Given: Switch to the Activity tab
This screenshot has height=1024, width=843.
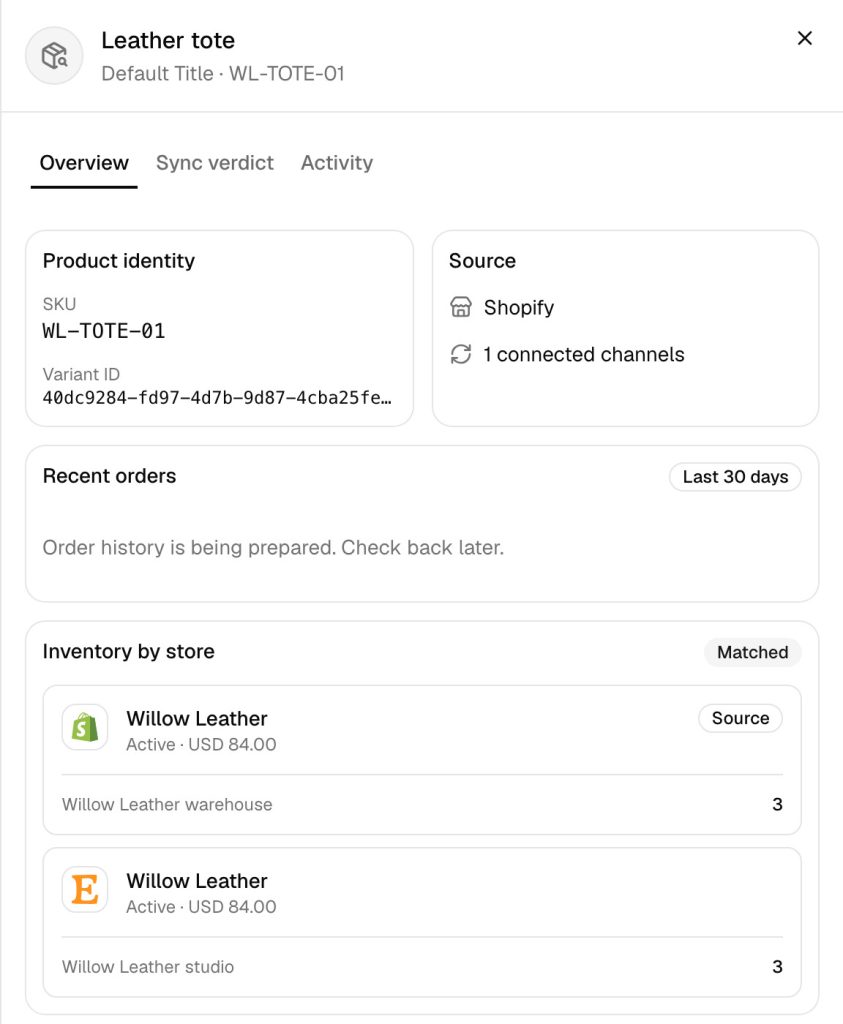Looking at the screenshot, I should (337, 163).
